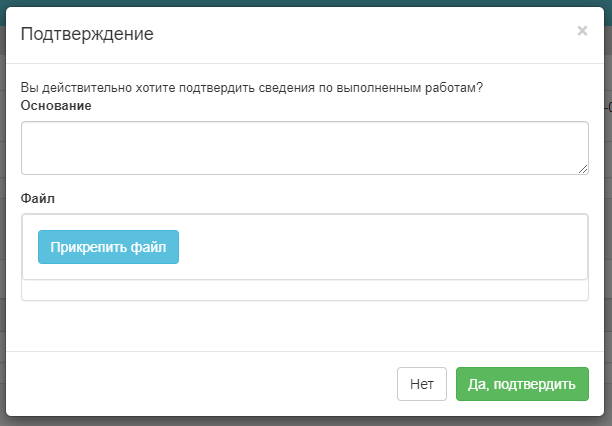Cancel confirmation using the white Нет button
Image resolution: width=612 pixels, height=426 pixels.
point(422,384)
